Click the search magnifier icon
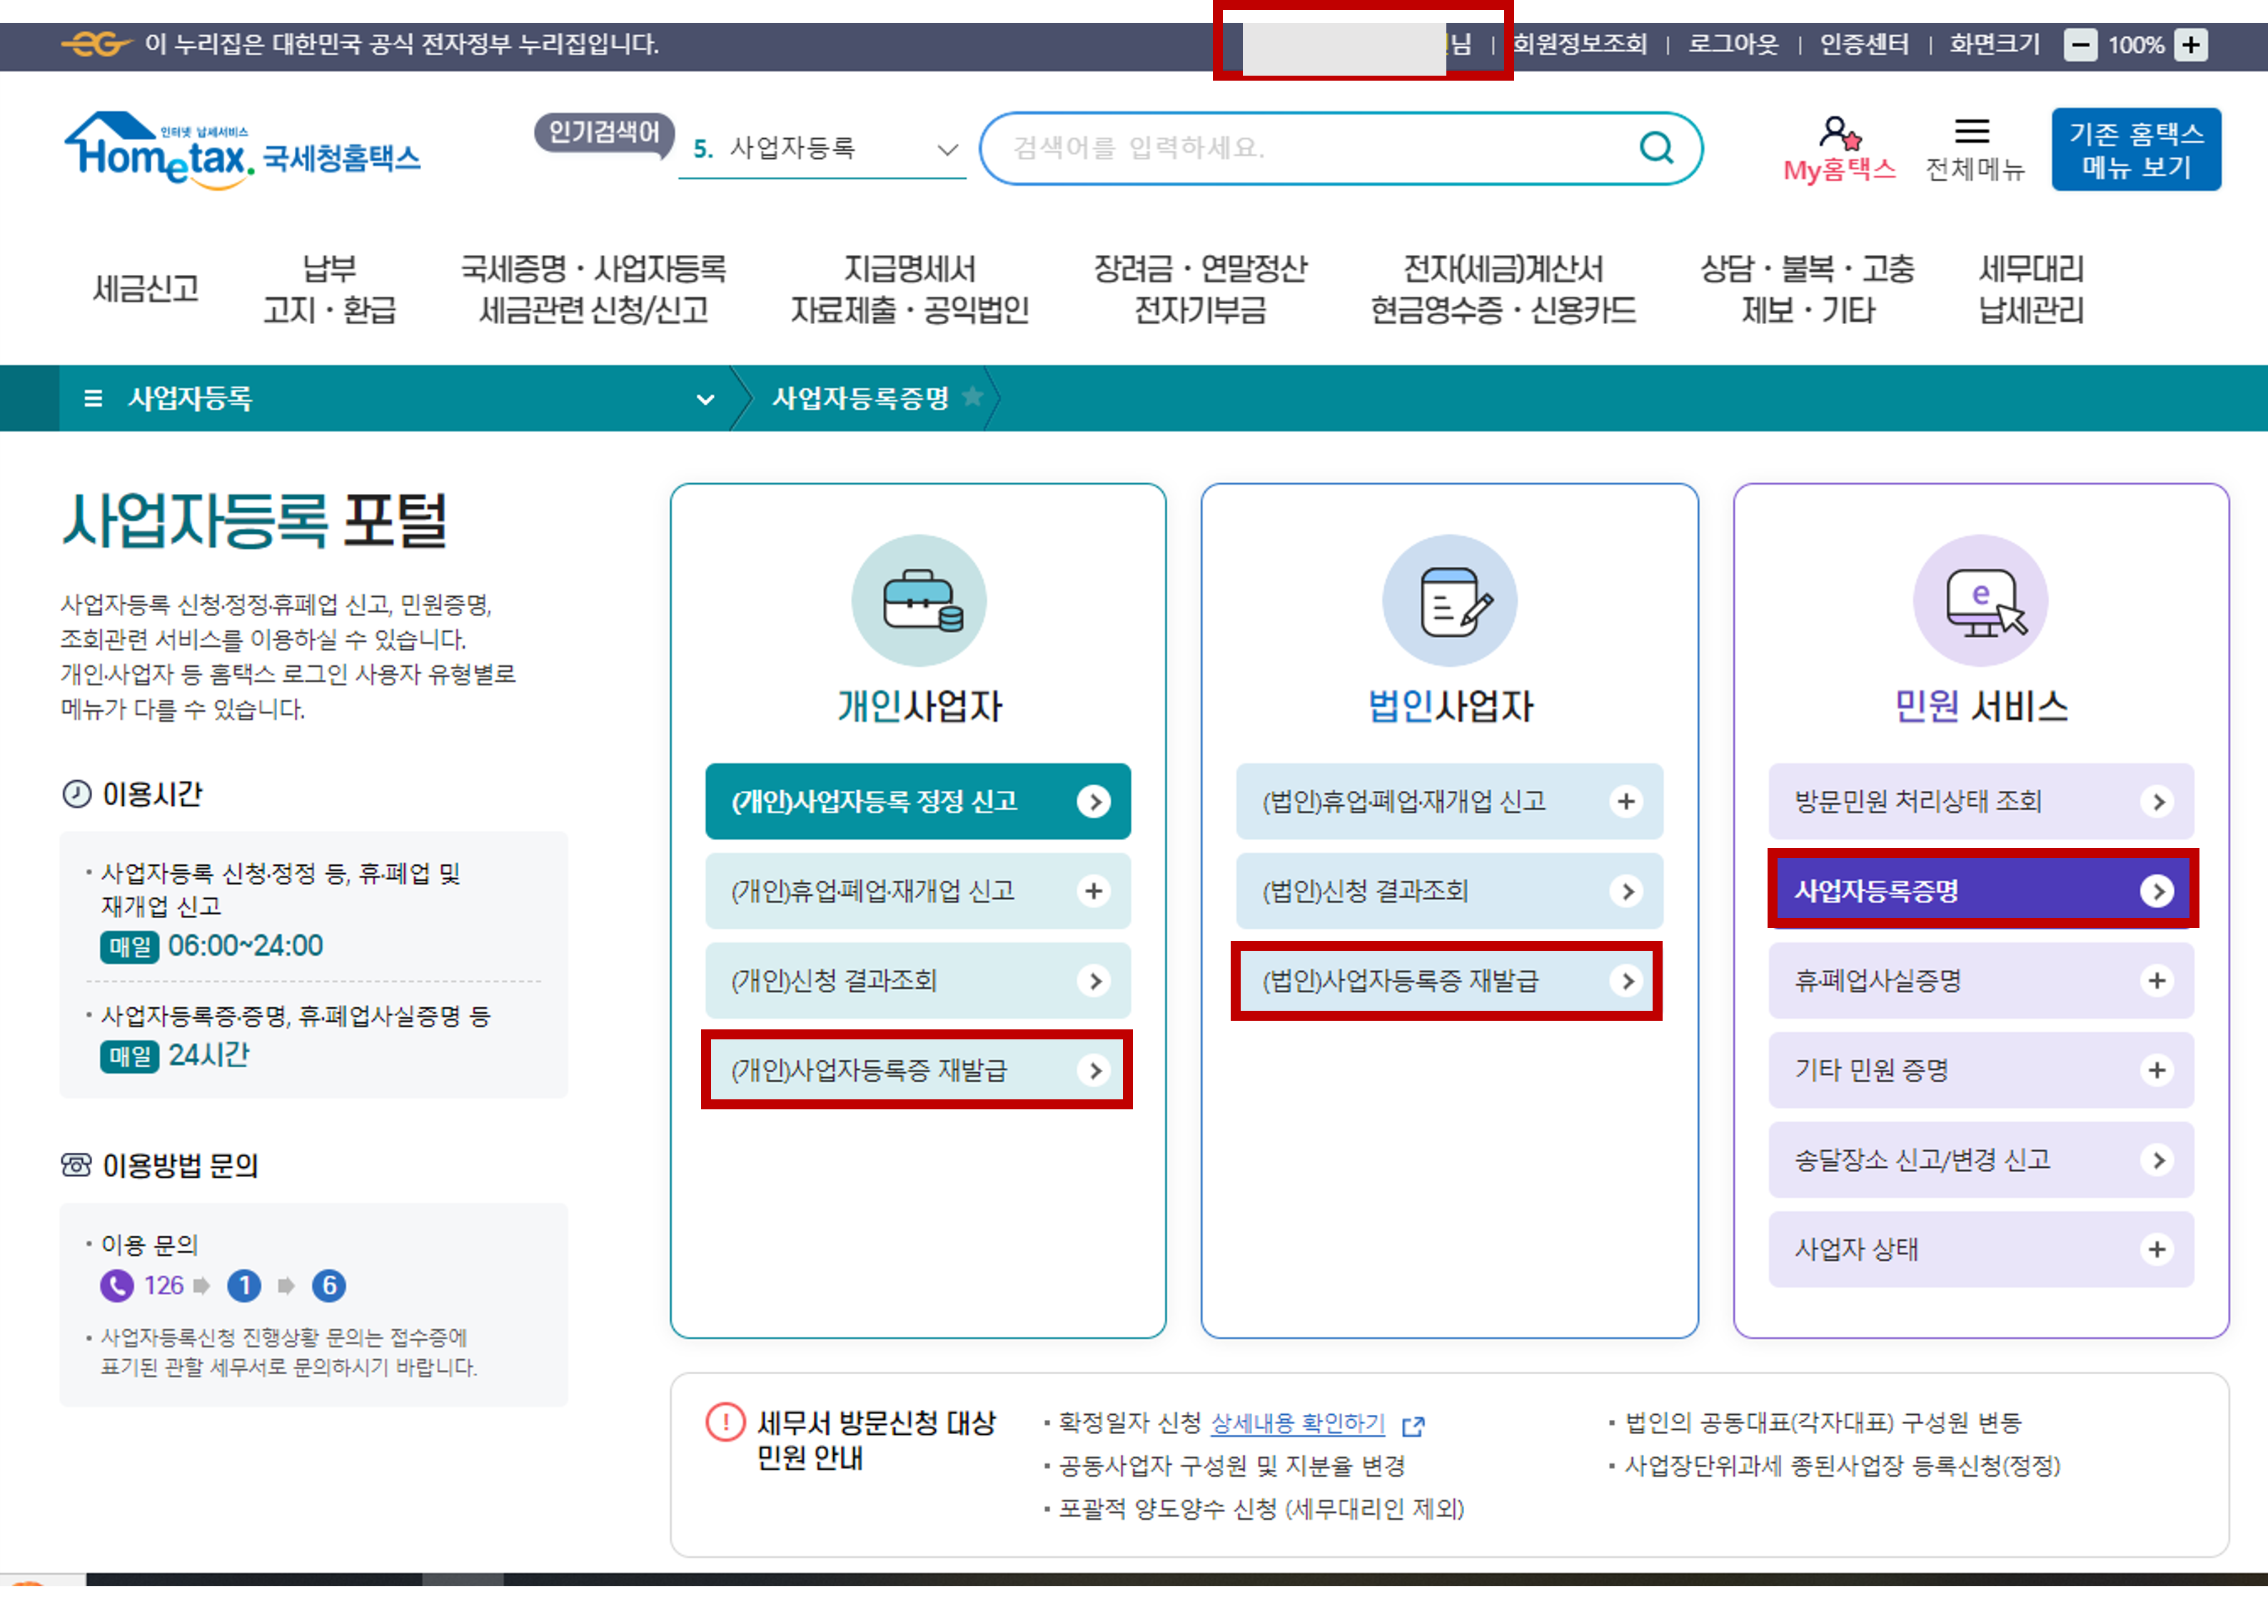 pyautogui.click(x=1656, y=148)
